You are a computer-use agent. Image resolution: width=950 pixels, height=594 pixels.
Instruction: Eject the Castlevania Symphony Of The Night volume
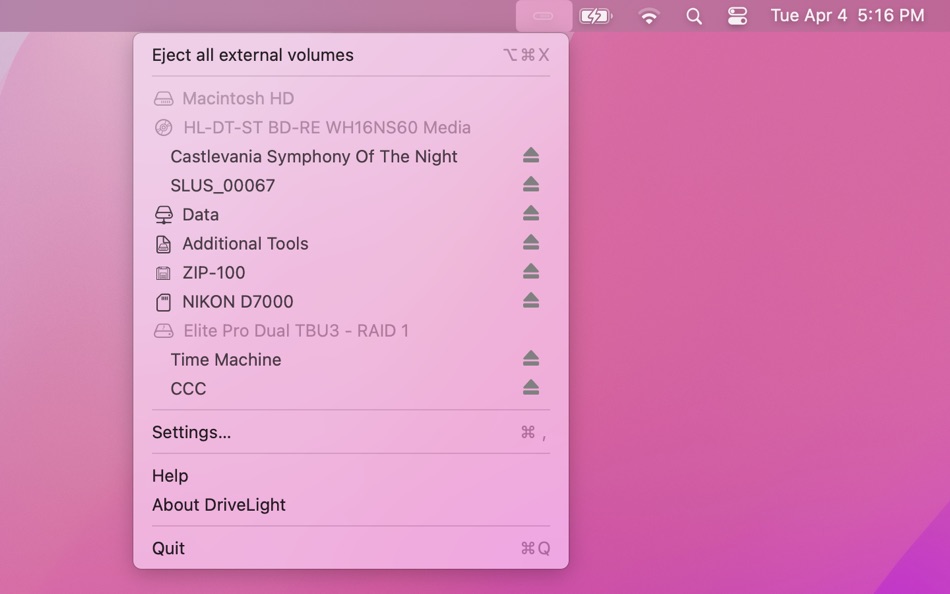coord(531,156)
